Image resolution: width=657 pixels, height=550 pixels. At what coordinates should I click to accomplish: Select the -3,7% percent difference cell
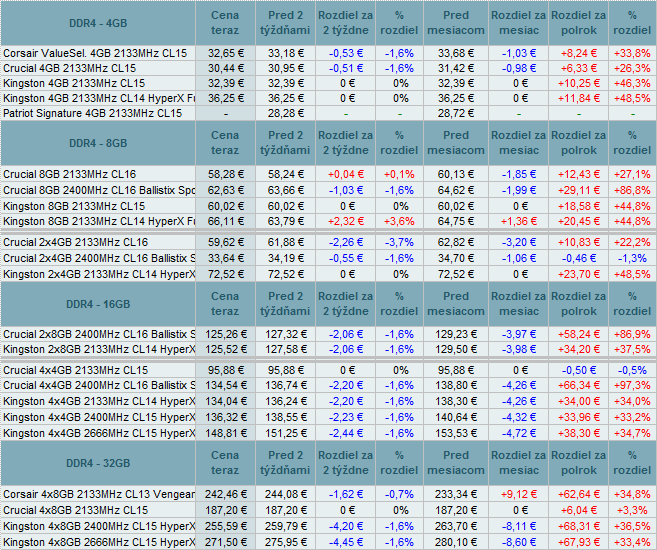click(x=399, y=242)
